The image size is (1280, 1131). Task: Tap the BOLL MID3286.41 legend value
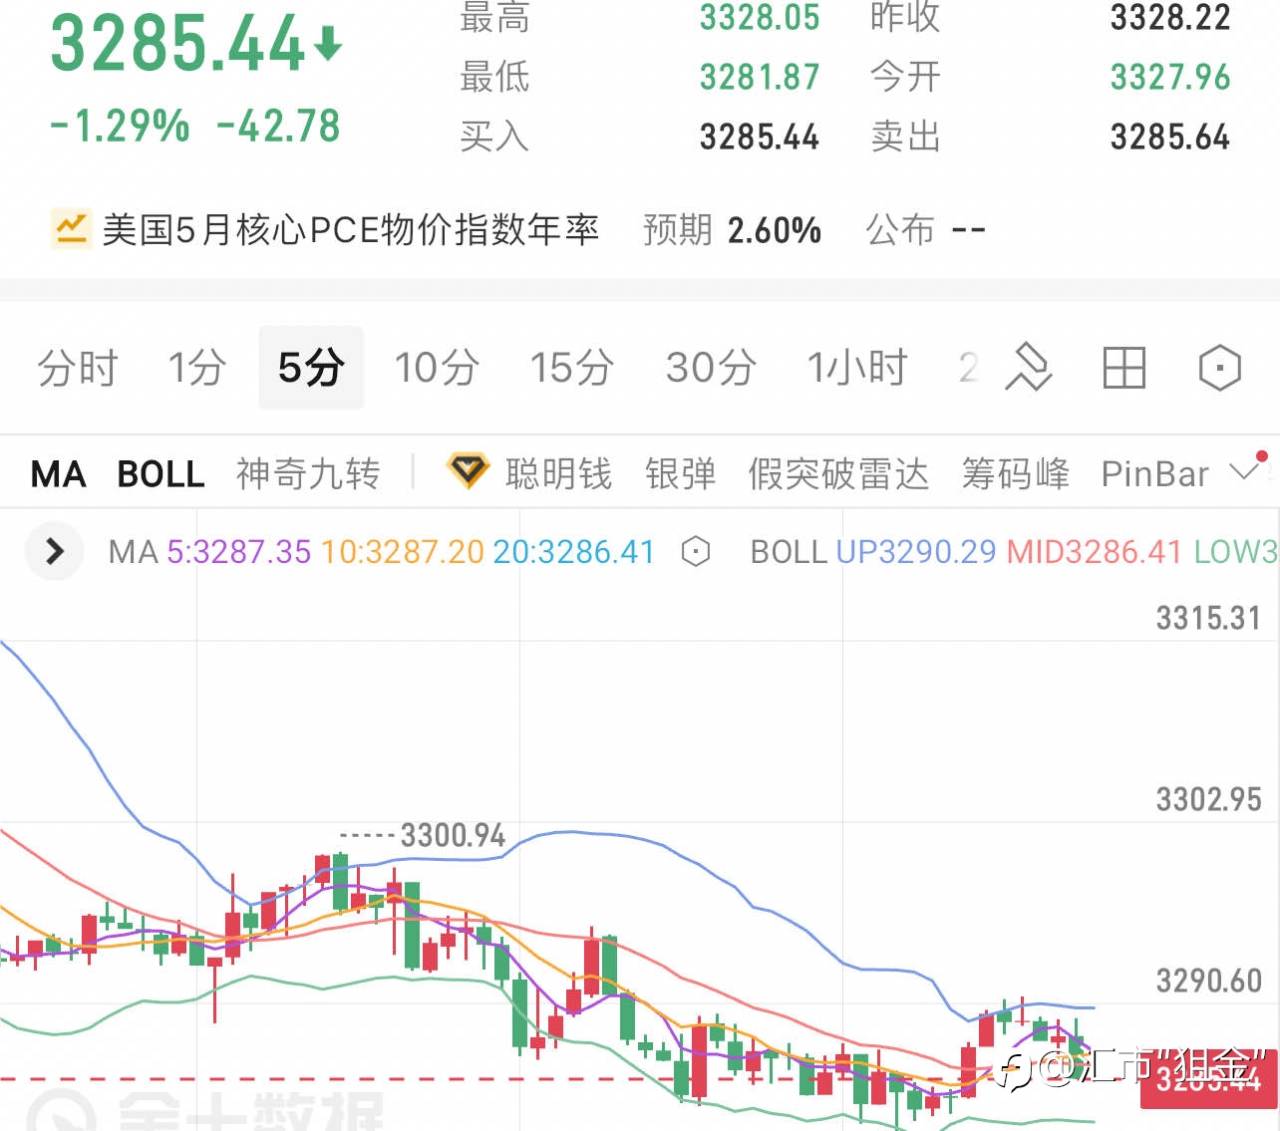click(1094, 552)
